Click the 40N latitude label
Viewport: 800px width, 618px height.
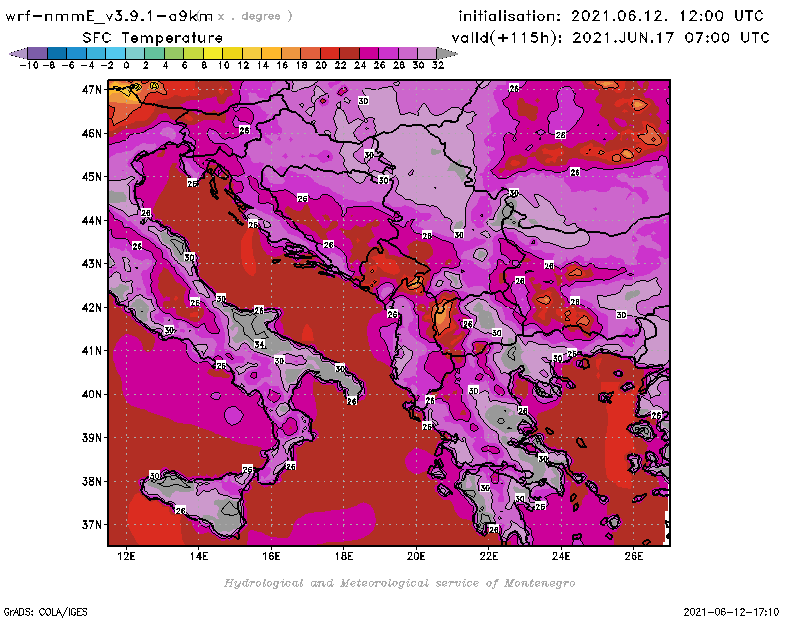(x=92, y=394)
